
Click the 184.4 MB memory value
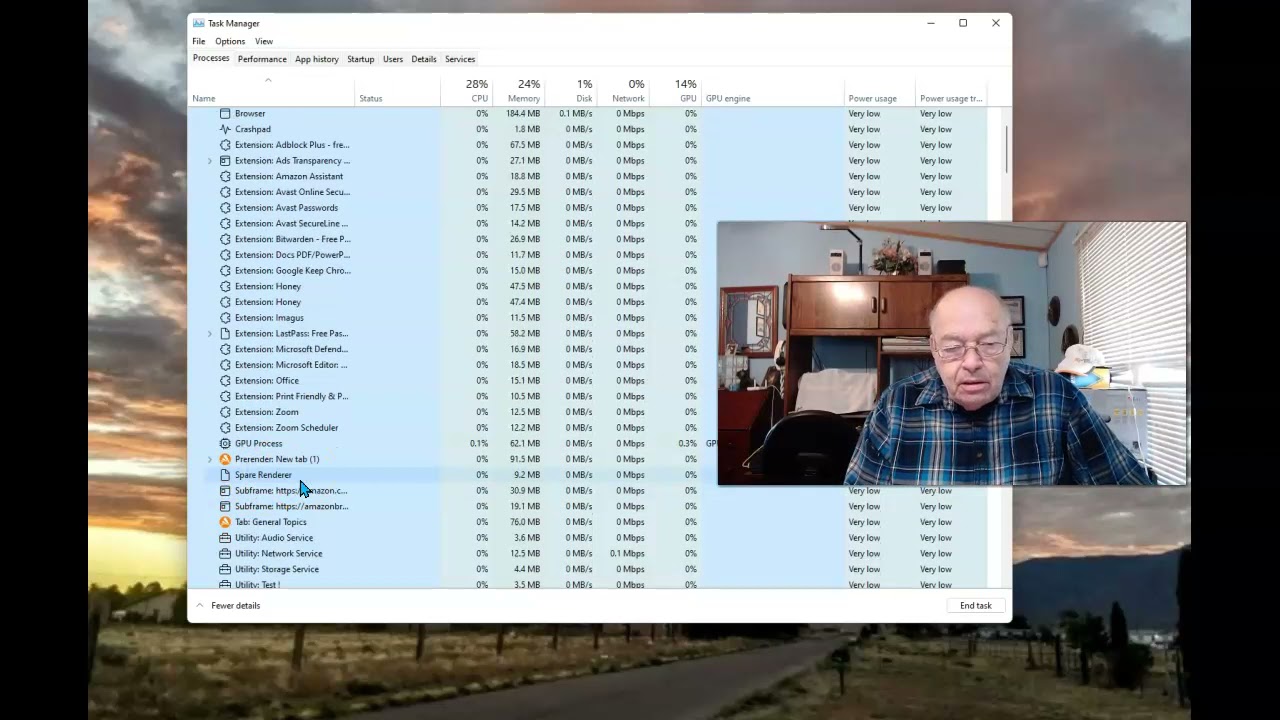tap(523, 113)
